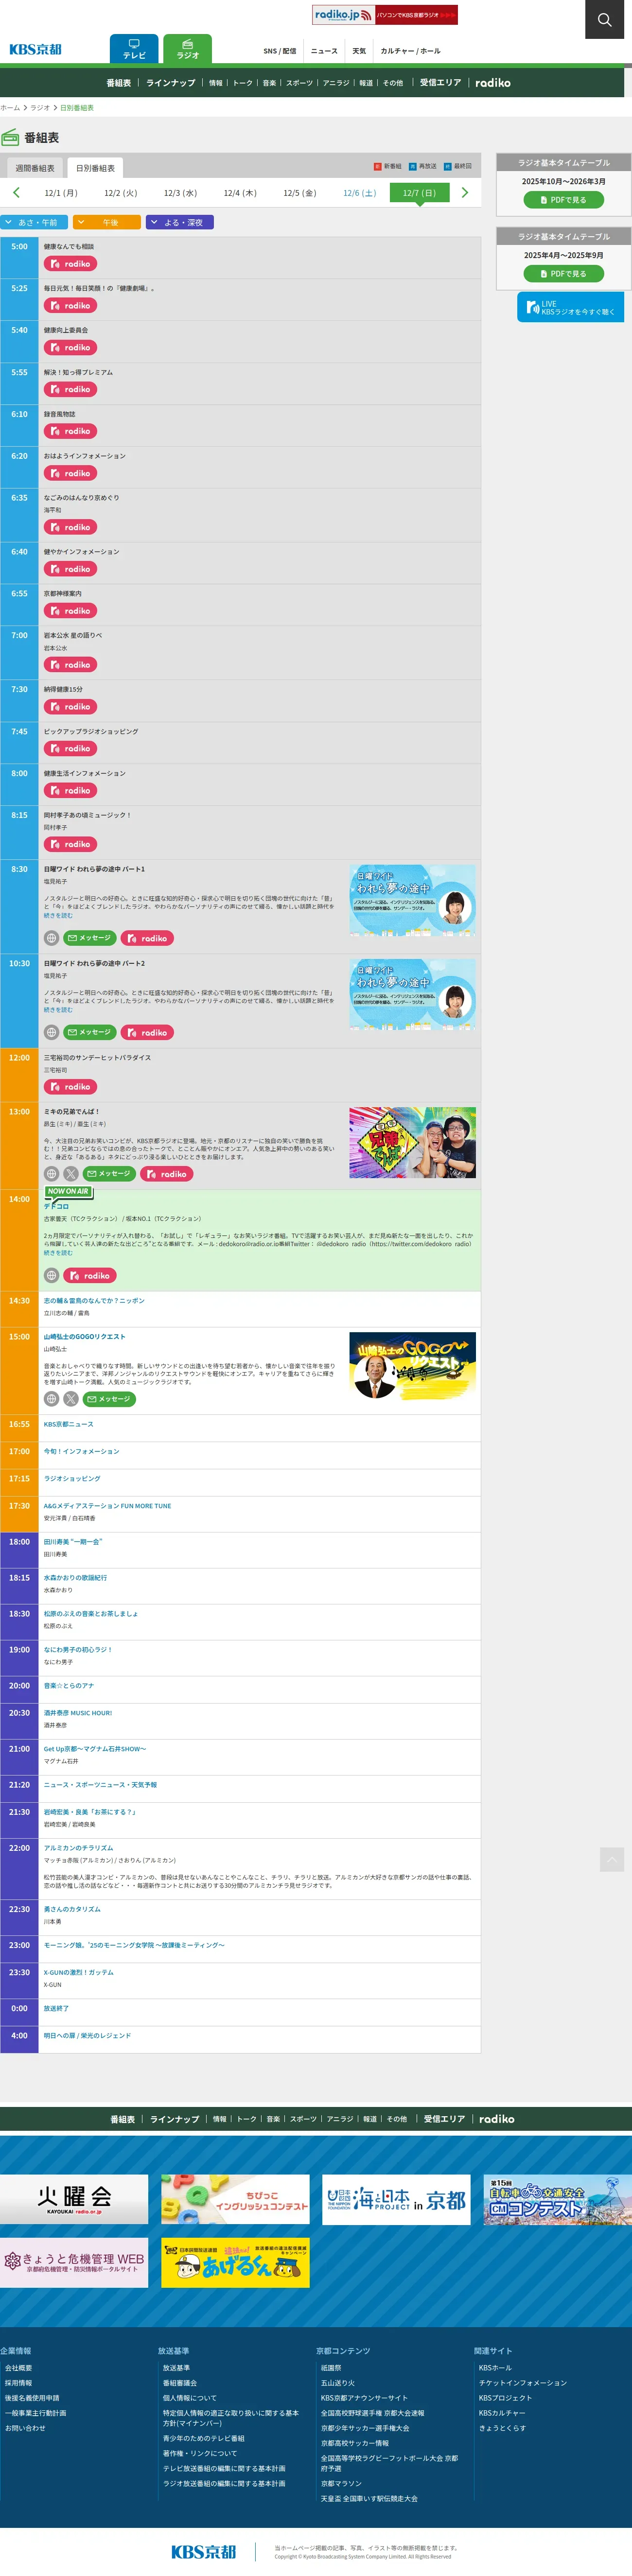632x2576 pixels.
Task: Open the globe icon for デドコロ
Action: 51,1275
